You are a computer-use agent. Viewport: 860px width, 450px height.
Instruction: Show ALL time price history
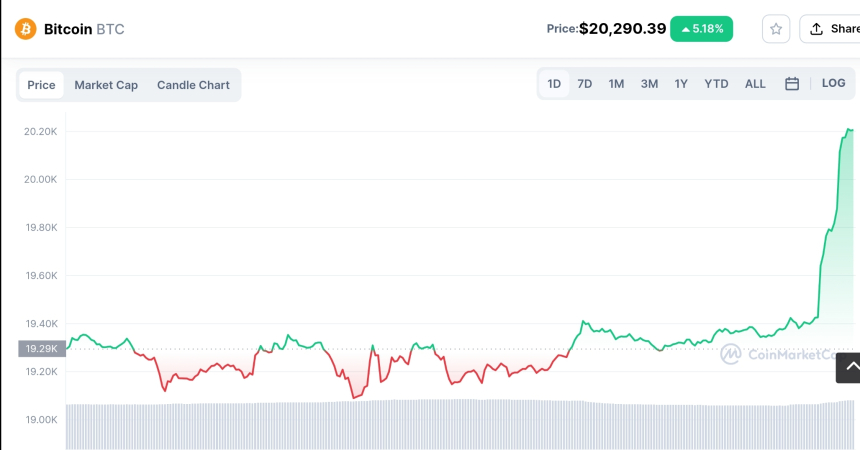(x=755, y=84)
